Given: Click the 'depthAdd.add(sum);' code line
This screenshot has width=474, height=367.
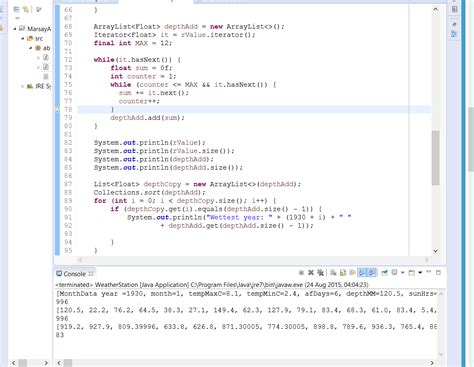Looking at the screenshot, I should click(x=147, y=118).
